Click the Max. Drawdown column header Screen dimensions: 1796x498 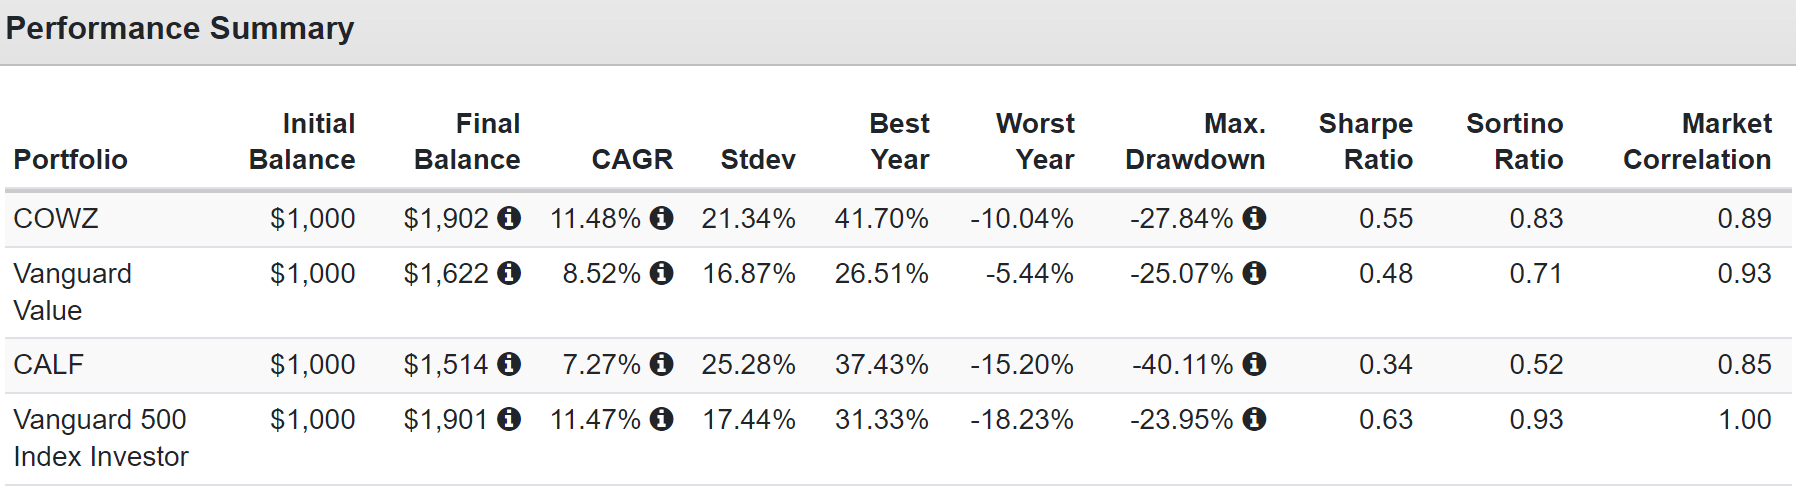1195,141
